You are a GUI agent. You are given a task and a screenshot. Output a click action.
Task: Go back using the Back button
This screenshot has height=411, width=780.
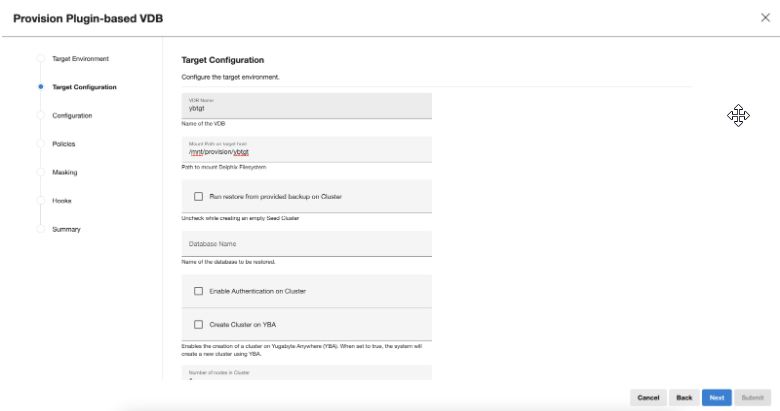click(x=684, y=398)
